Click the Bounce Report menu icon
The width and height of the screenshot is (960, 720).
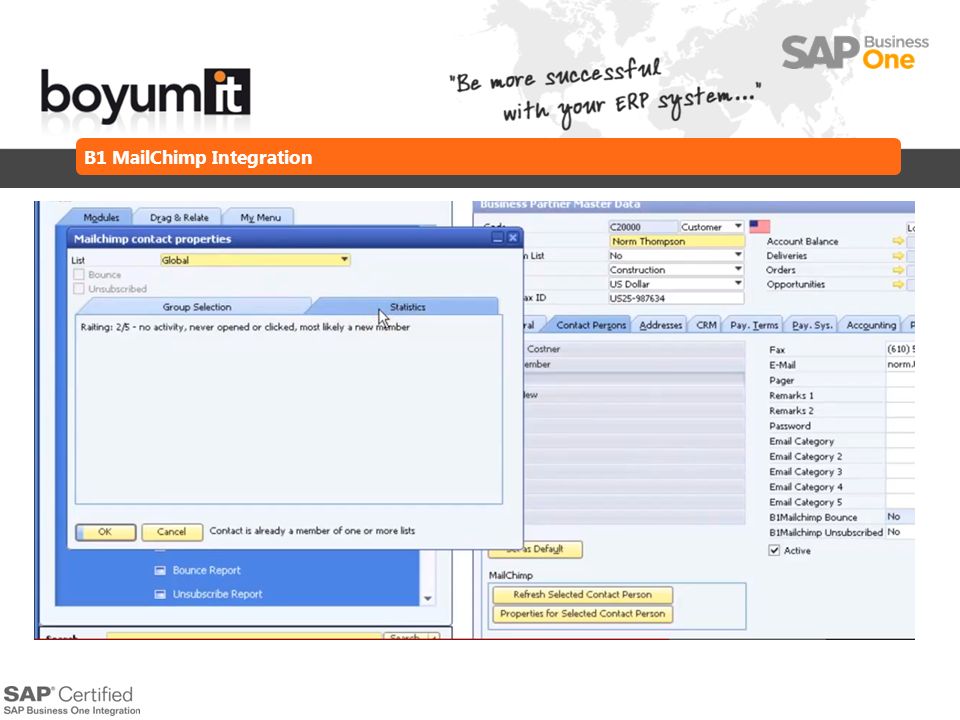pyautogui.click(x=160, y=571)
